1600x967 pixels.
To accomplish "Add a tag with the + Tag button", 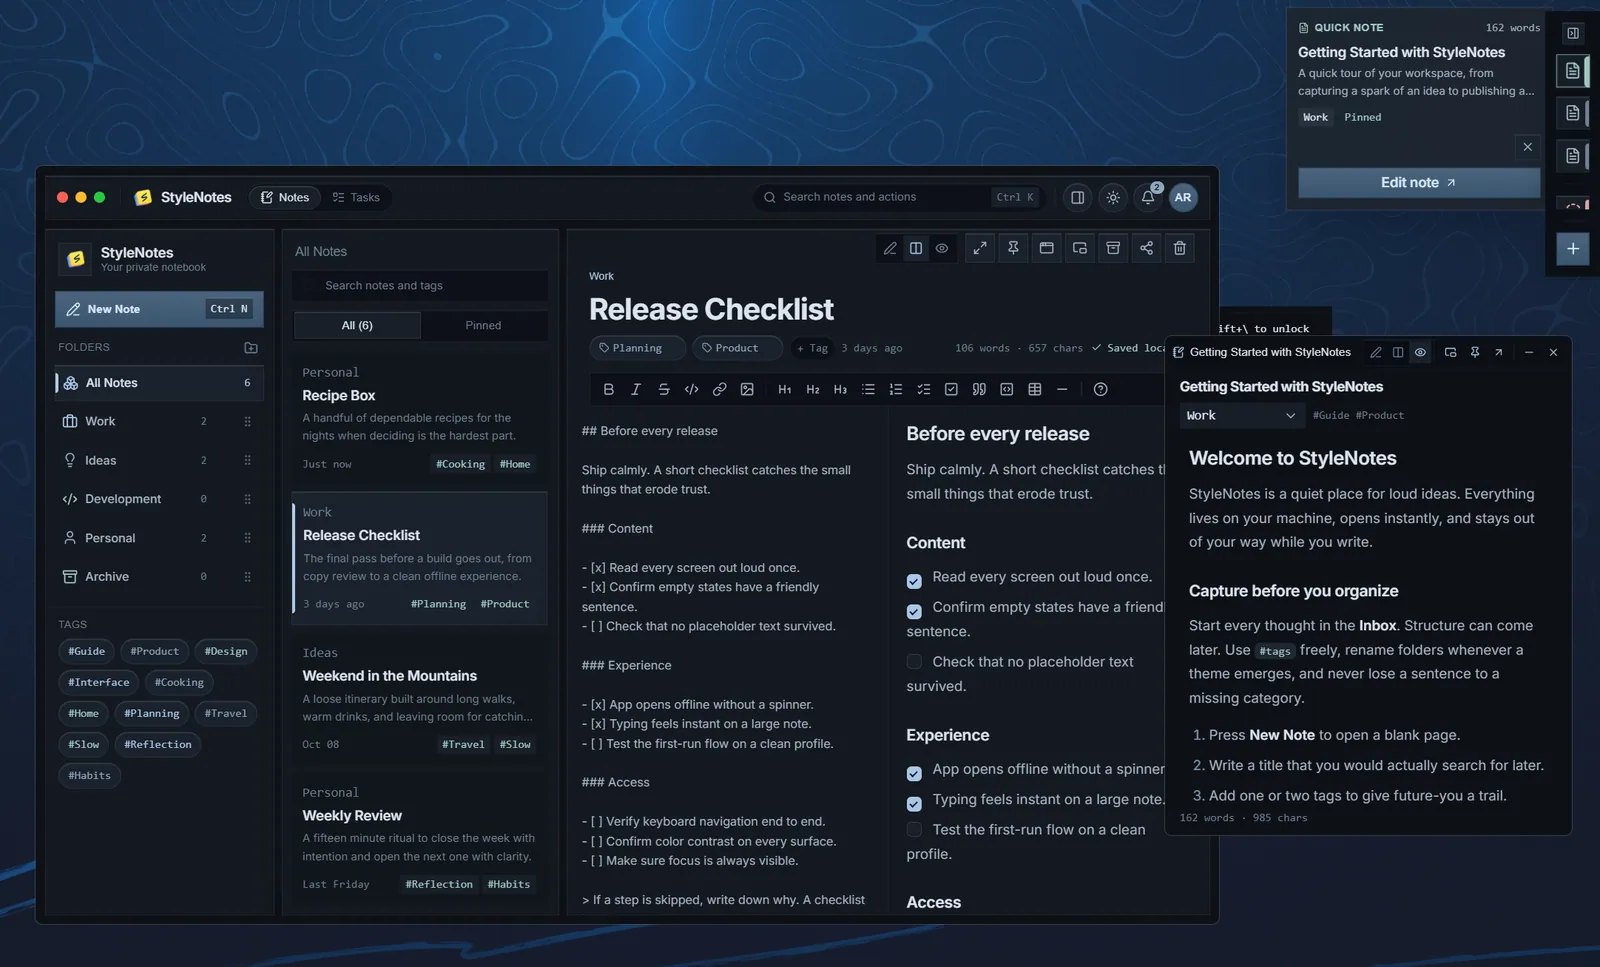I will click(812, 348).
